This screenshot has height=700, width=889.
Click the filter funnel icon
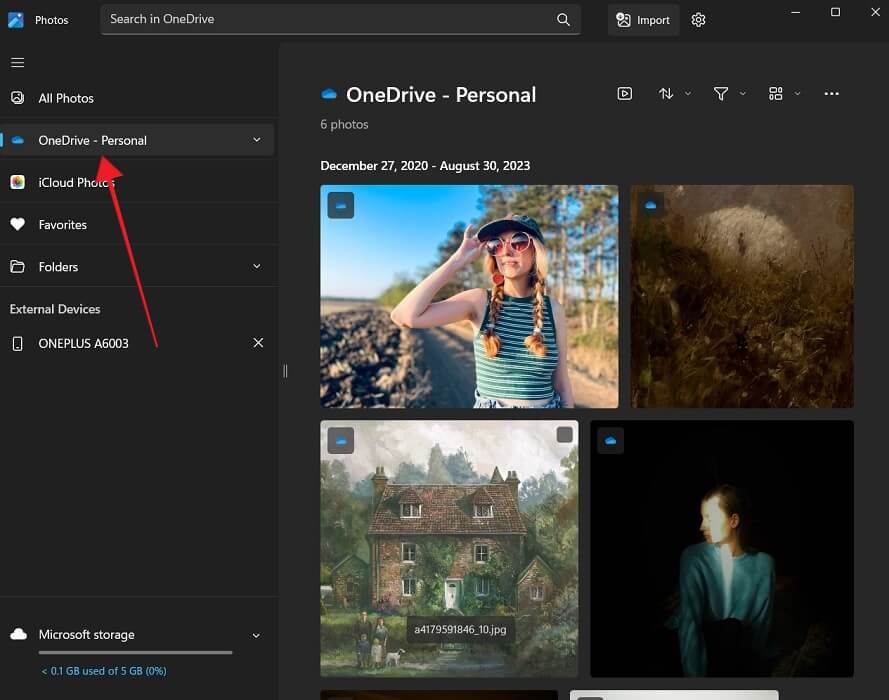[720, 94]
